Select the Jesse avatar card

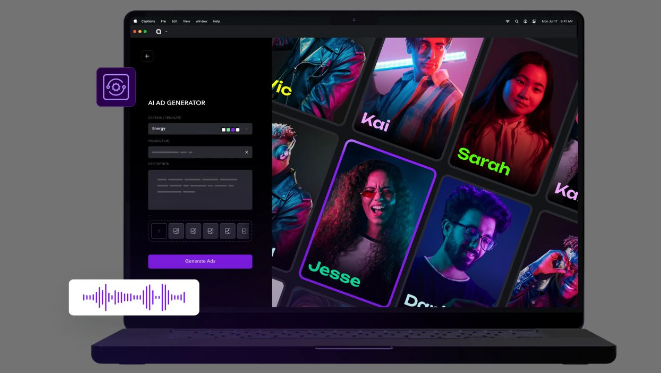click(367, 223)
